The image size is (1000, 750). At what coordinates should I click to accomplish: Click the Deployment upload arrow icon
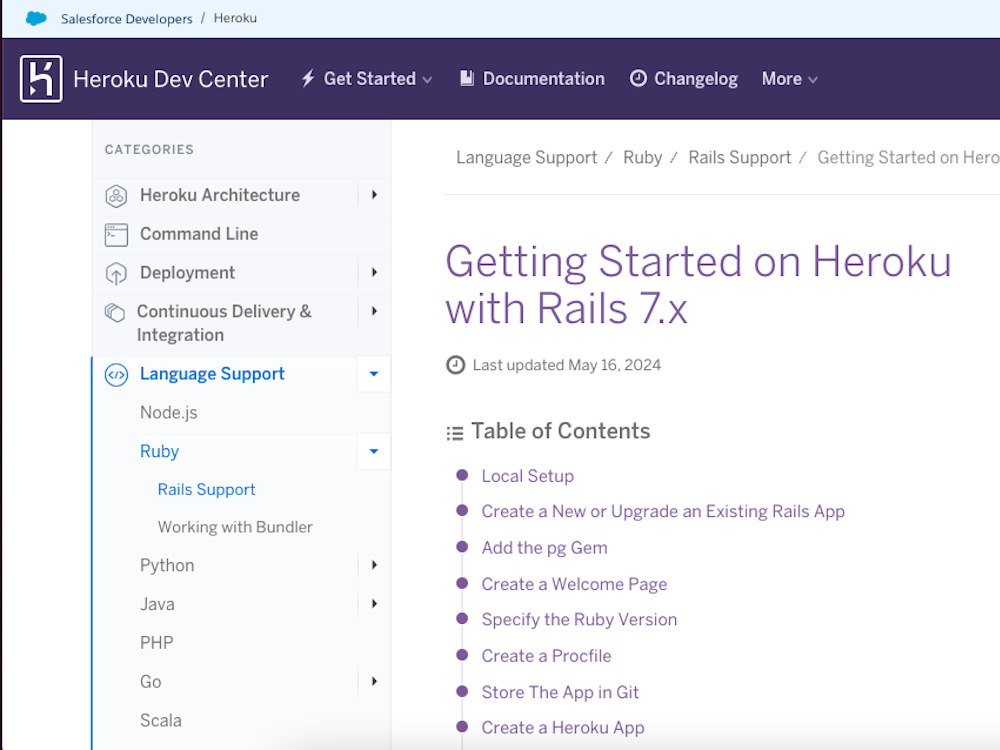116,274
